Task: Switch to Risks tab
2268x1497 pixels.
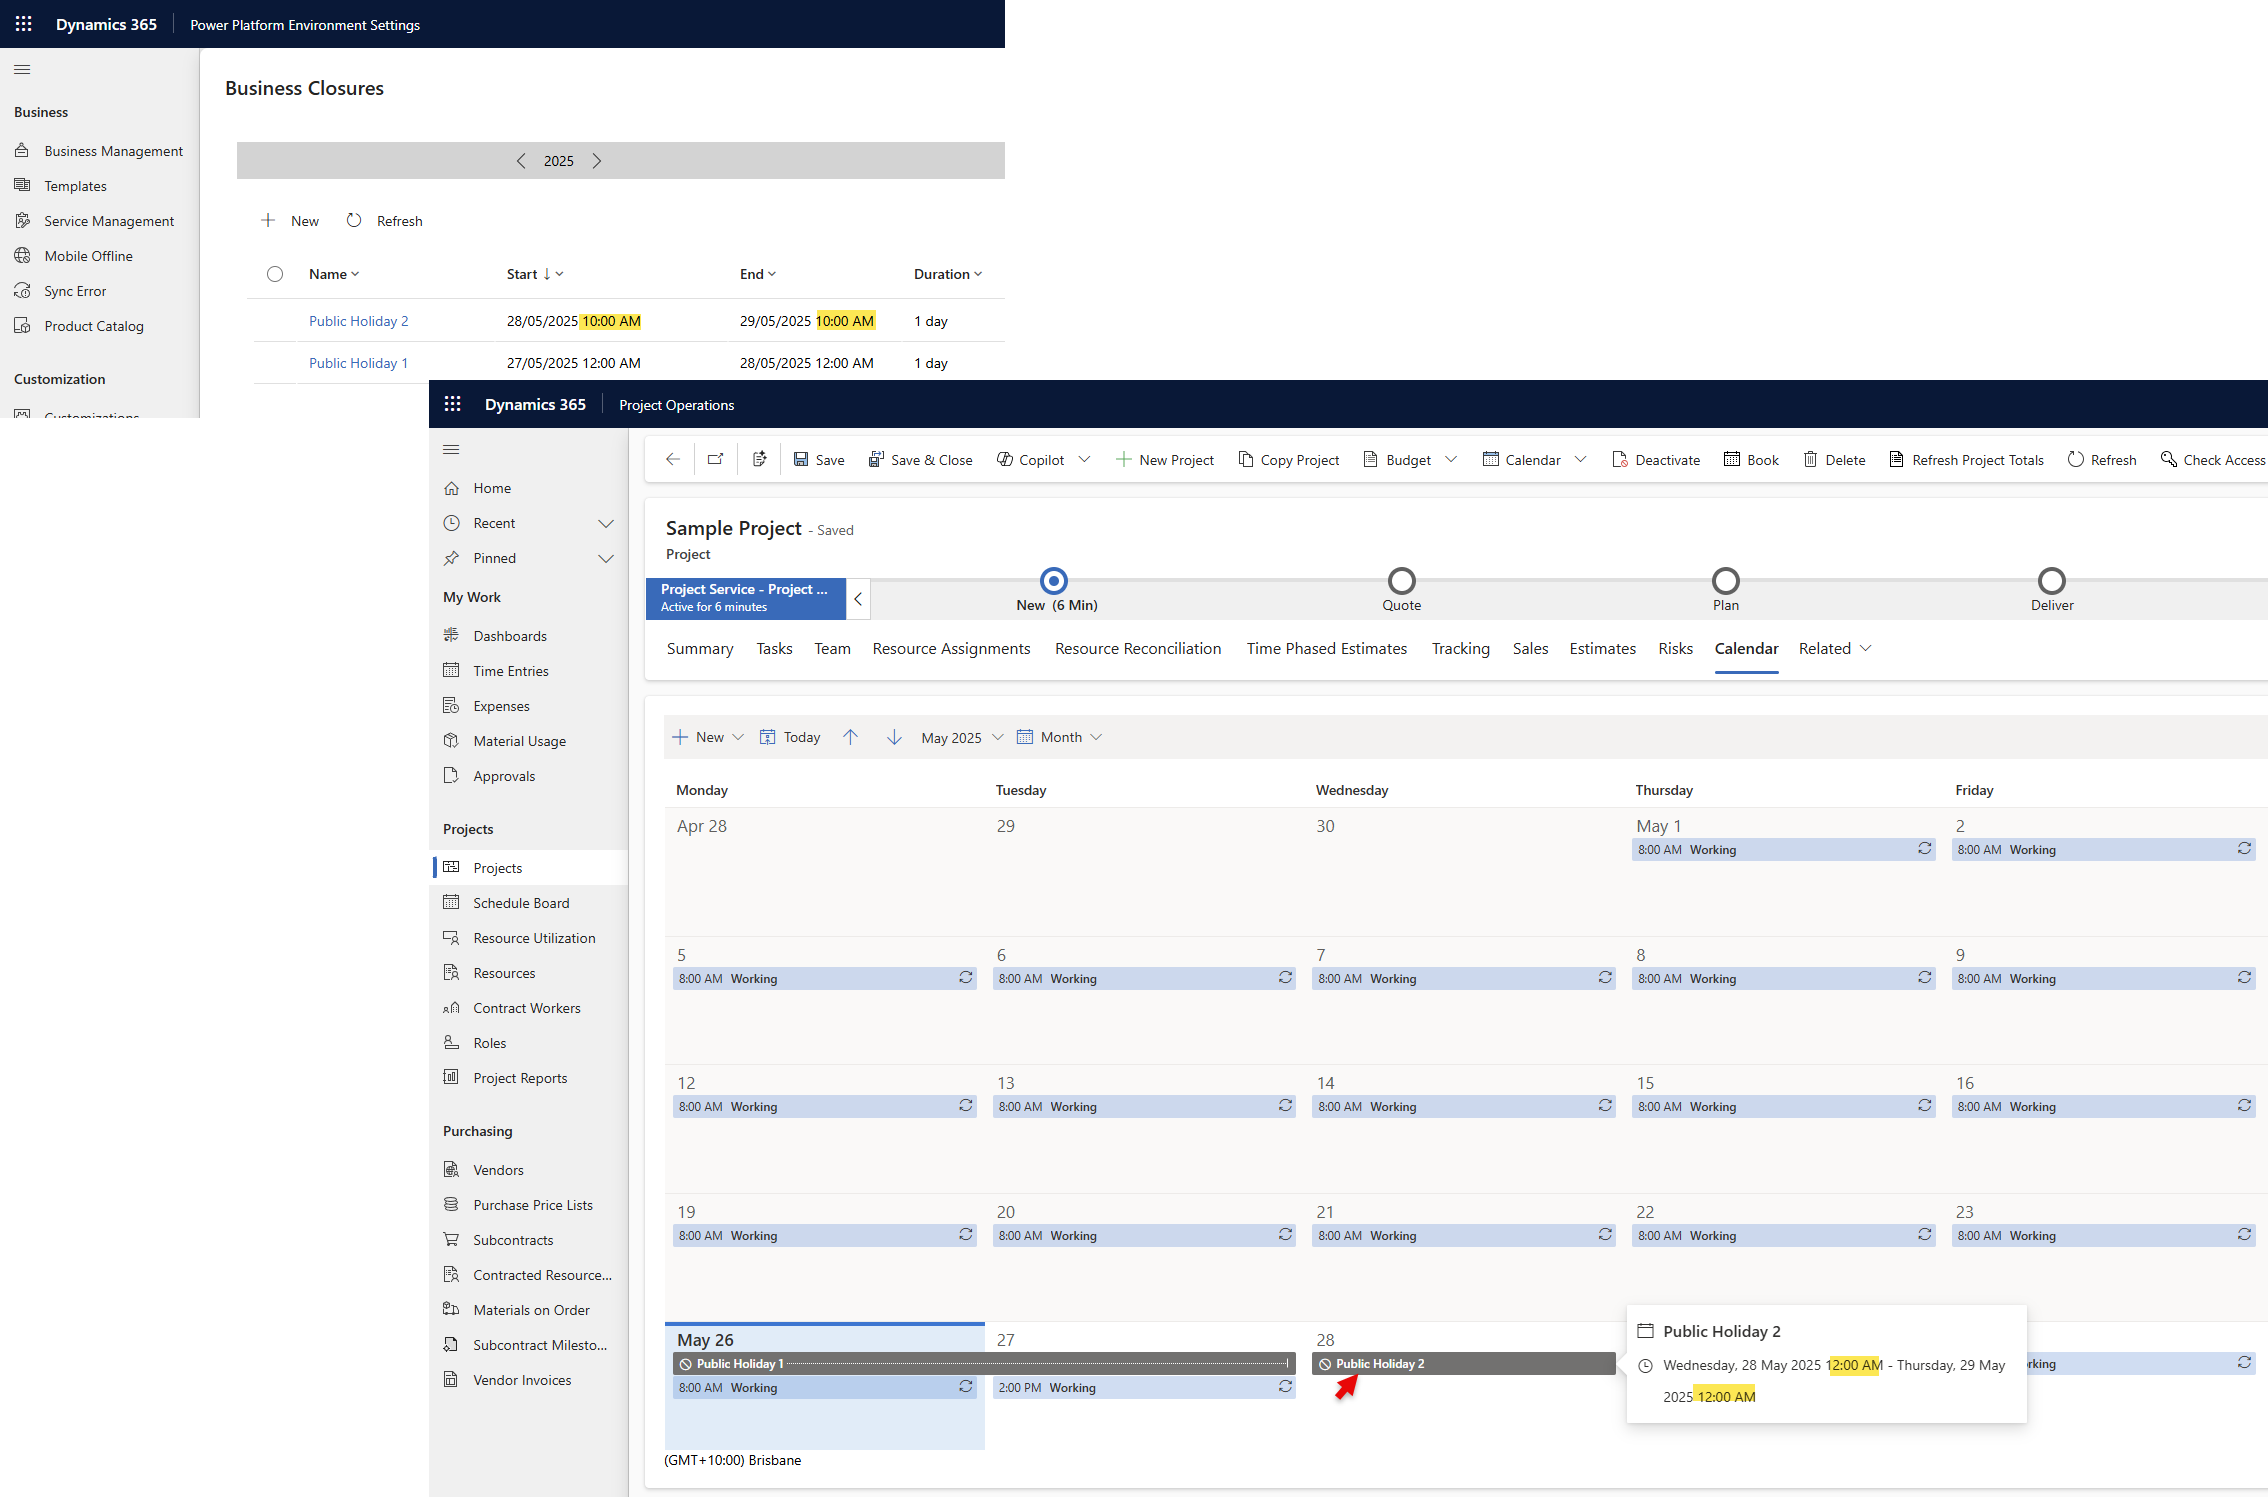Action: point(1675,648)
